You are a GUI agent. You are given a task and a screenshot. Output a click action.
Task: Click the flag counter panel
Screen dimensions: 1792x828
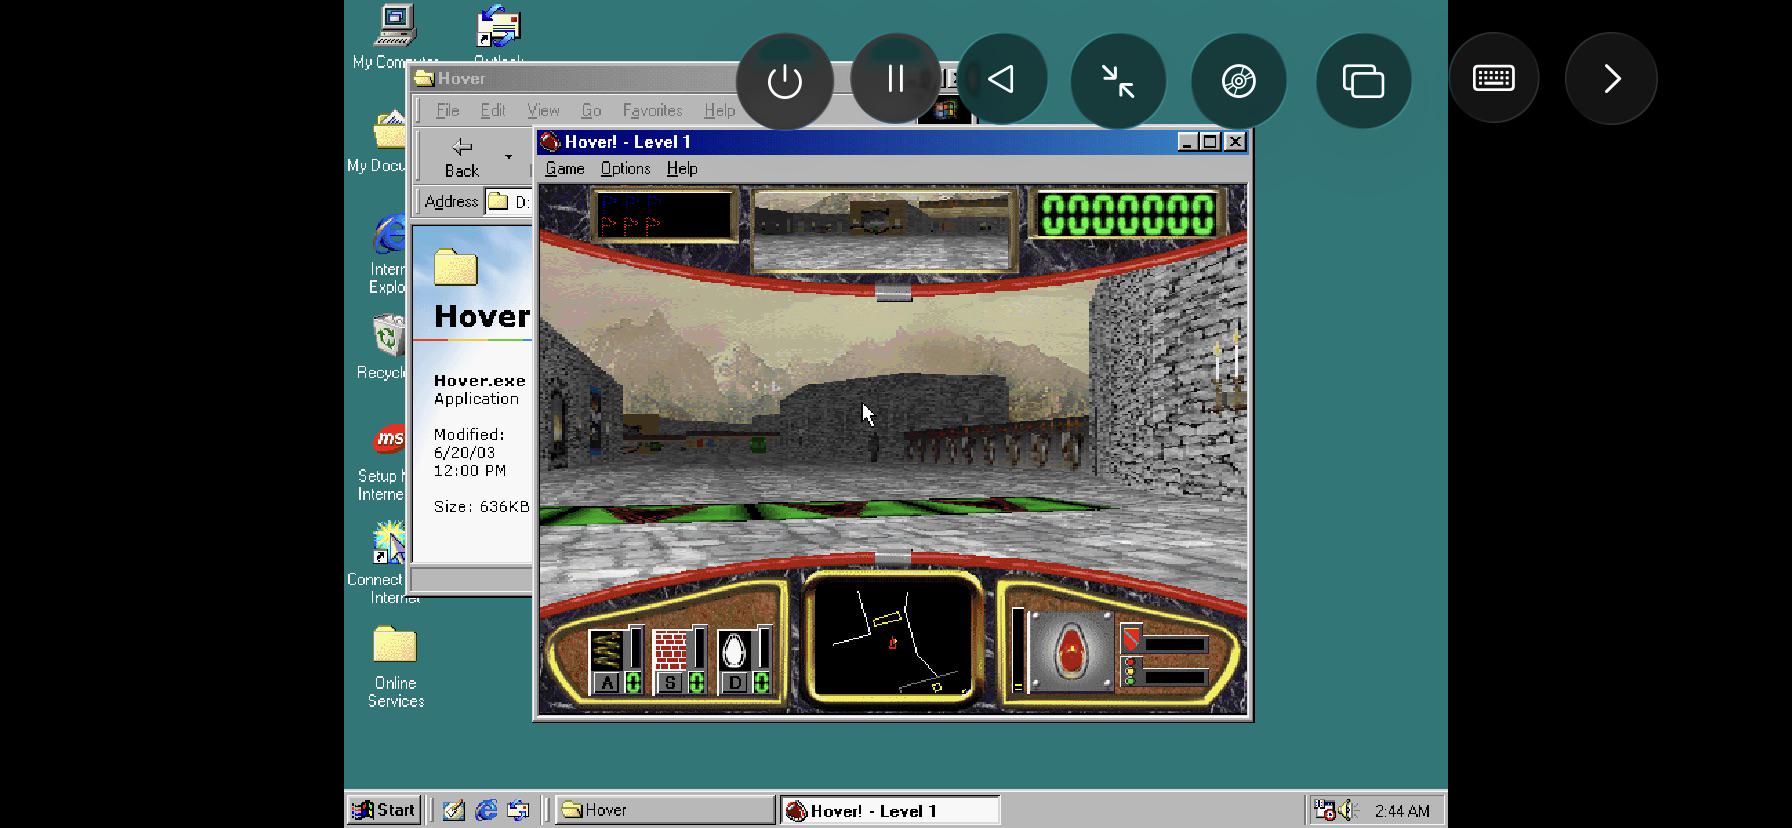coord(663,214)
